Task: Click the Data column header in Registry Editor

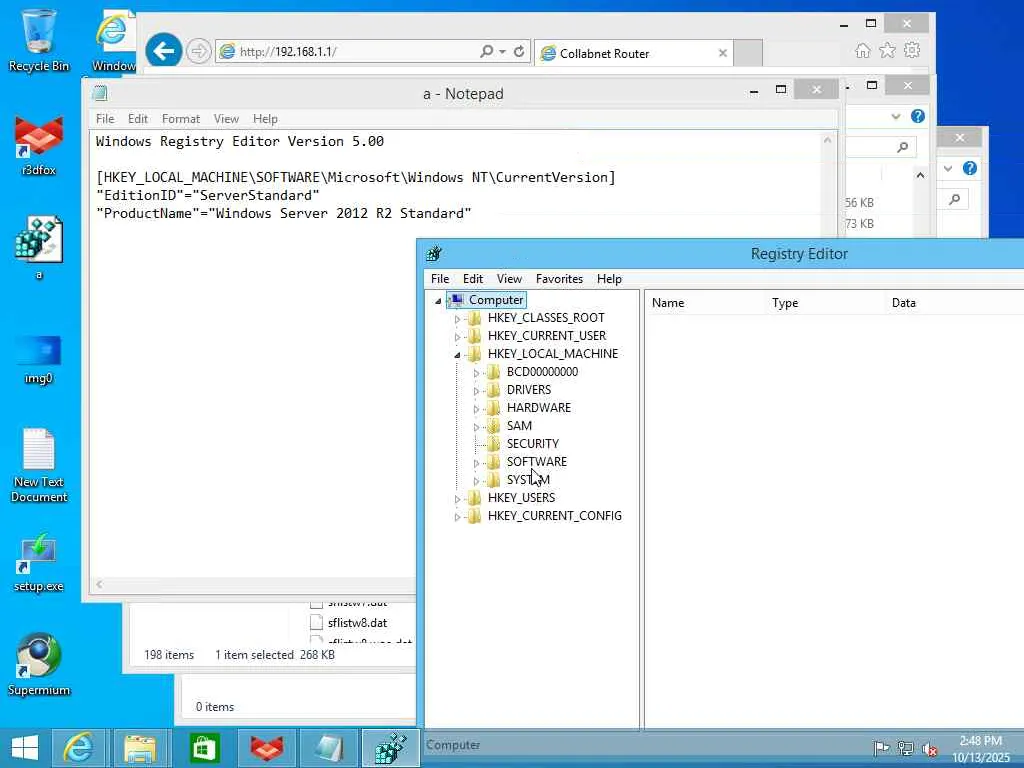Action: 955,303
